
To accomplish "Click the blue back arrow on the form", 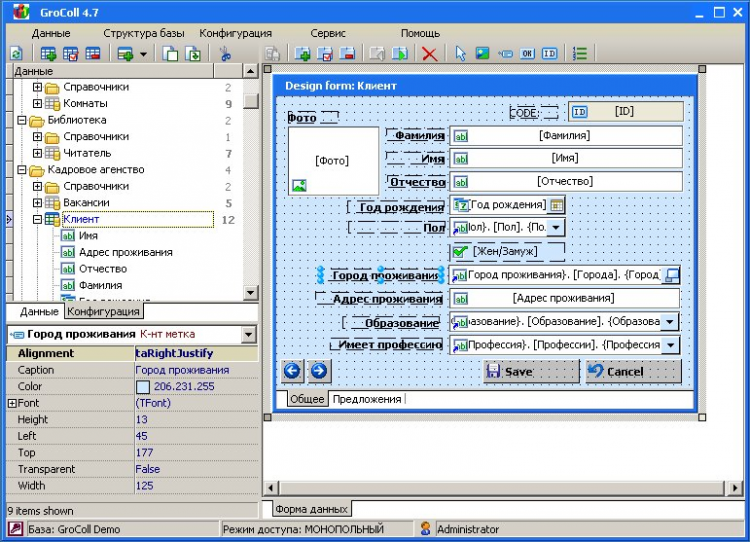I will (x=292, y=371).
